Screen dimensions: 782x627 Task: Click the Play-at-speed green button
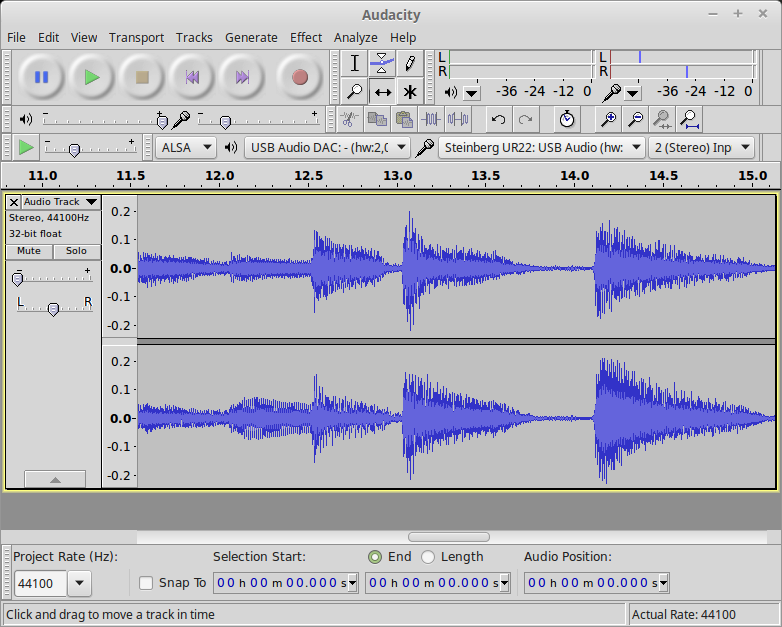(x=26, y=148)
